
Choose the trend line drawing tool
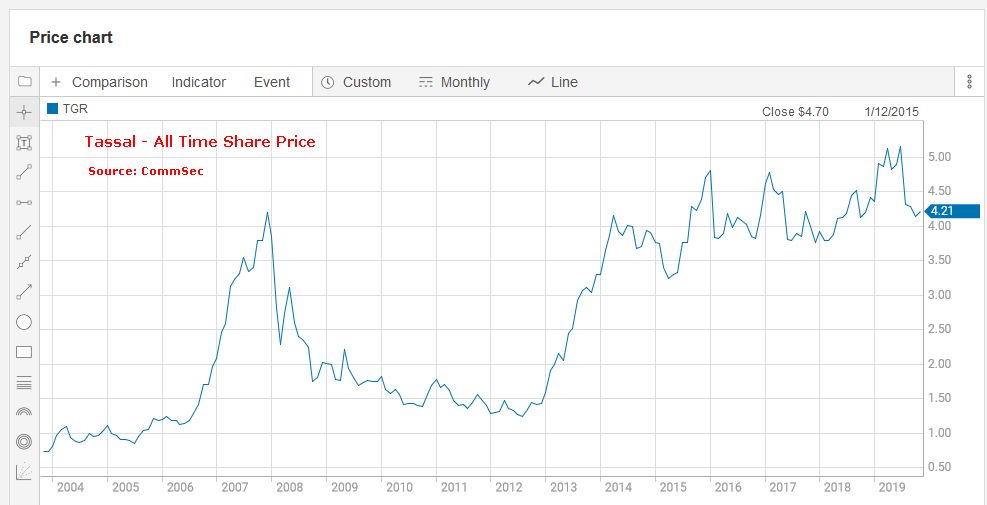click(25, 172)
